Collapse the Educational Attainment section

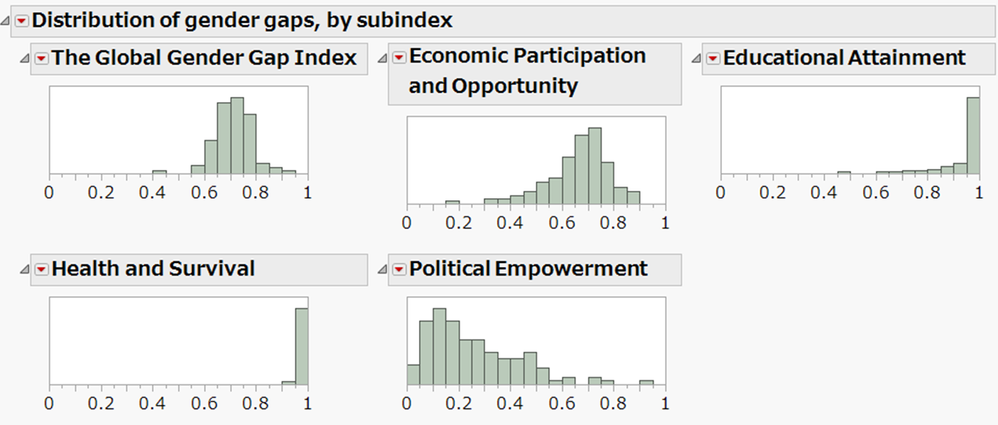(x=697, y=59)
